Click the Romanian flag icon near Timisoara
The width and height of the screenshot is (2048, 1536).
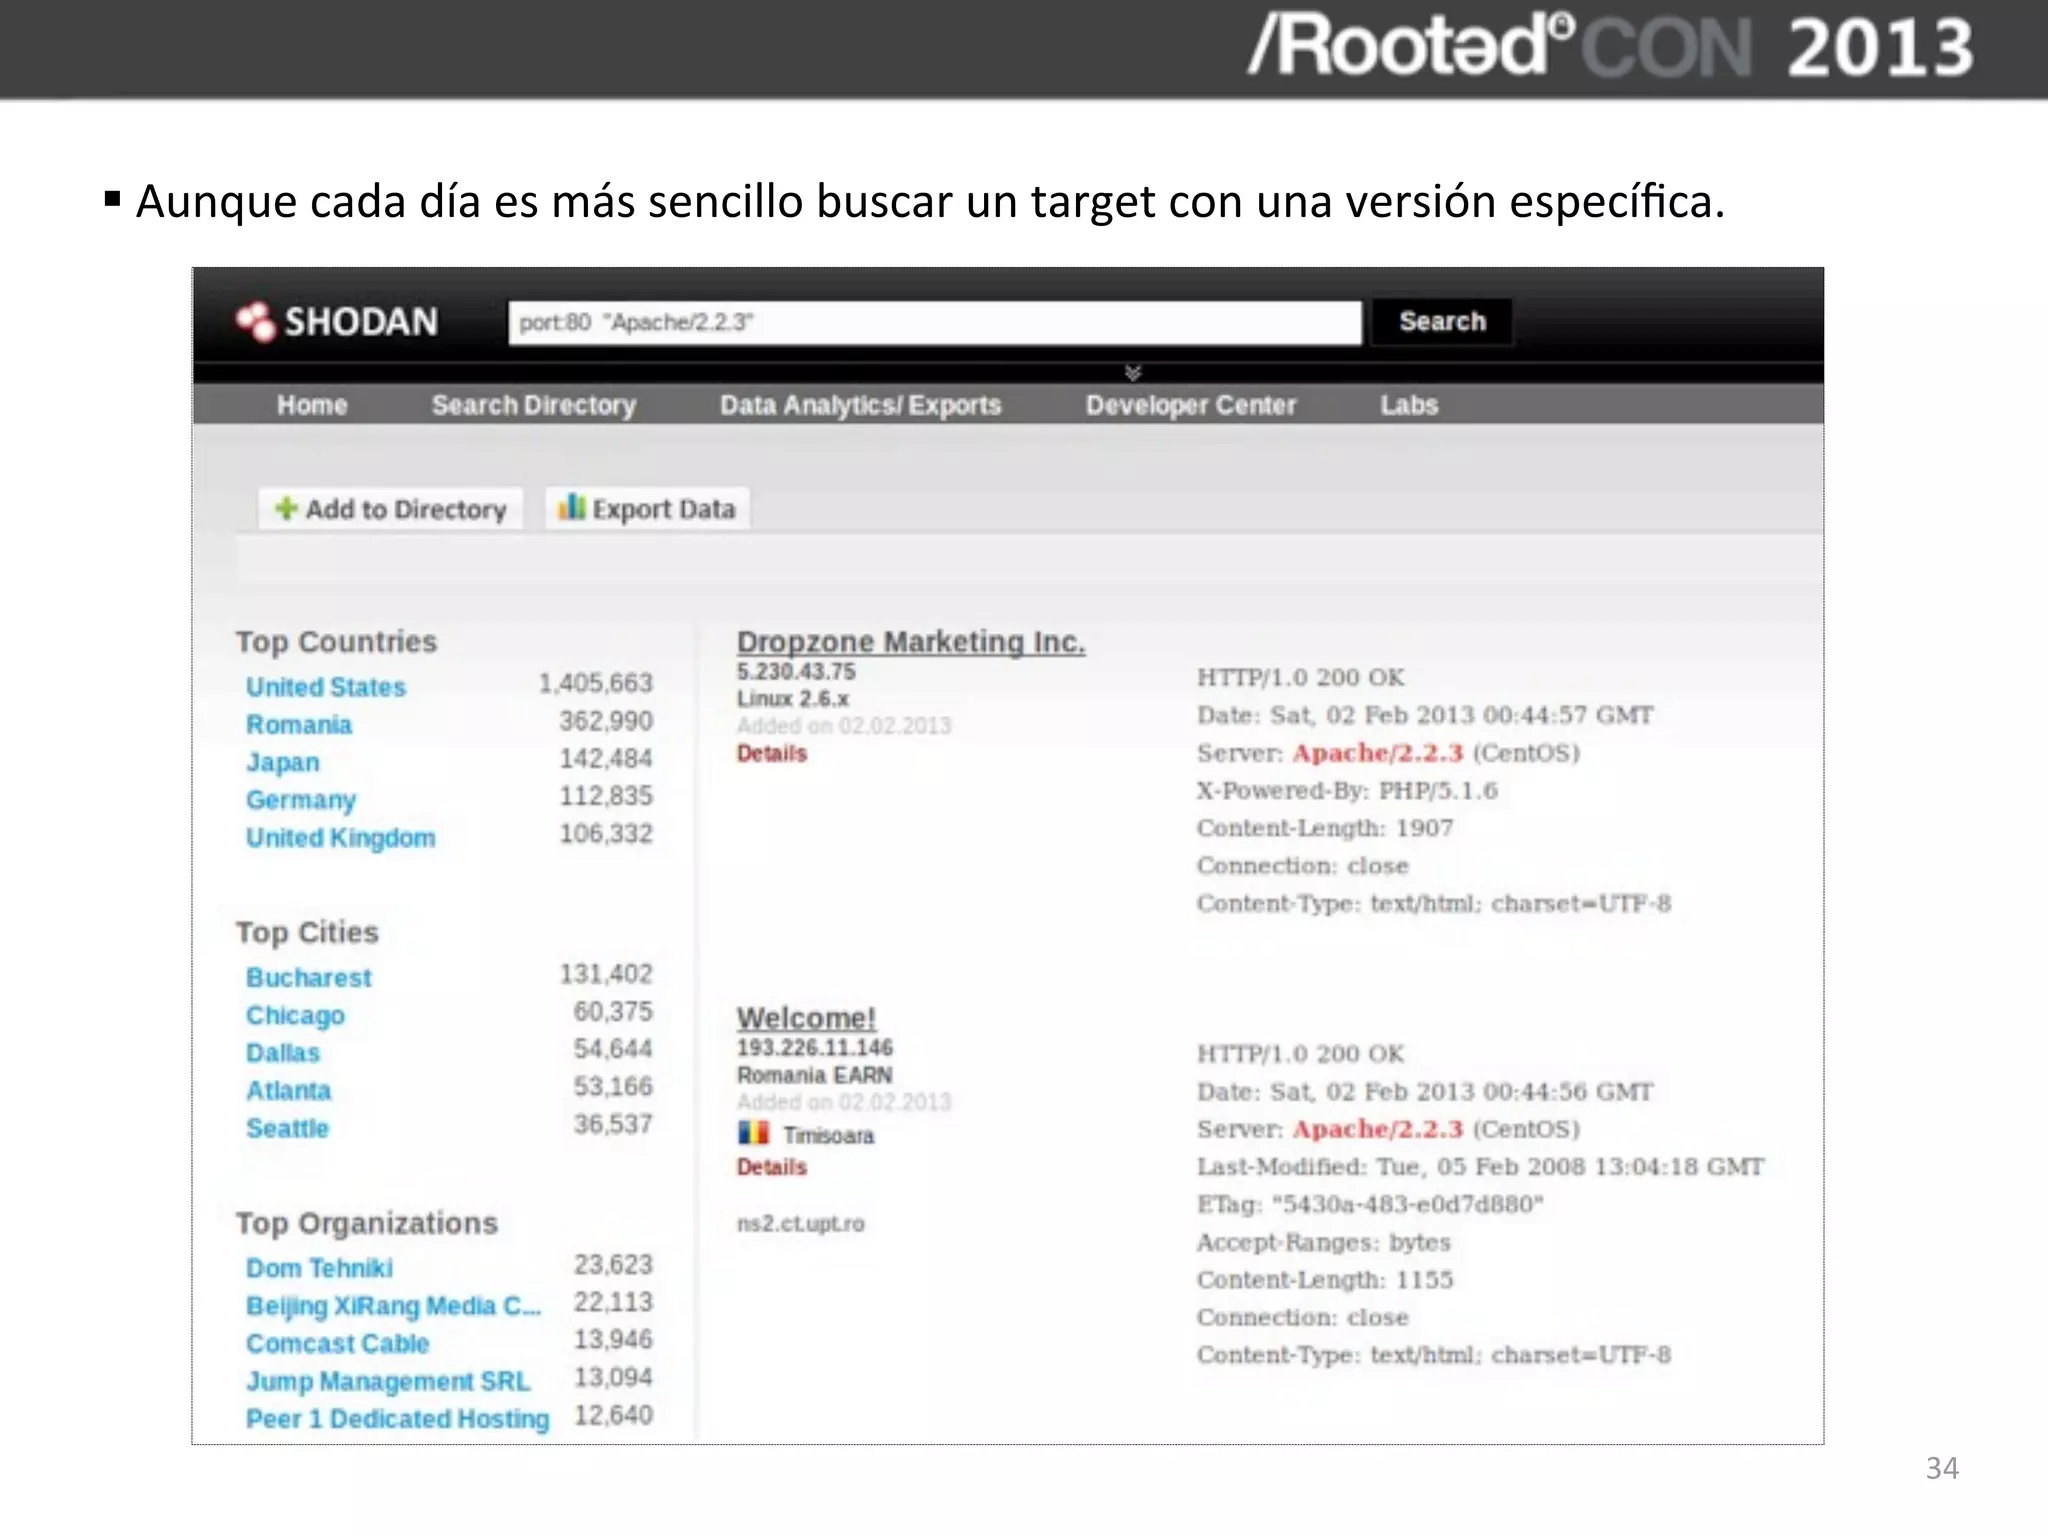click(x=753, y=1133)
